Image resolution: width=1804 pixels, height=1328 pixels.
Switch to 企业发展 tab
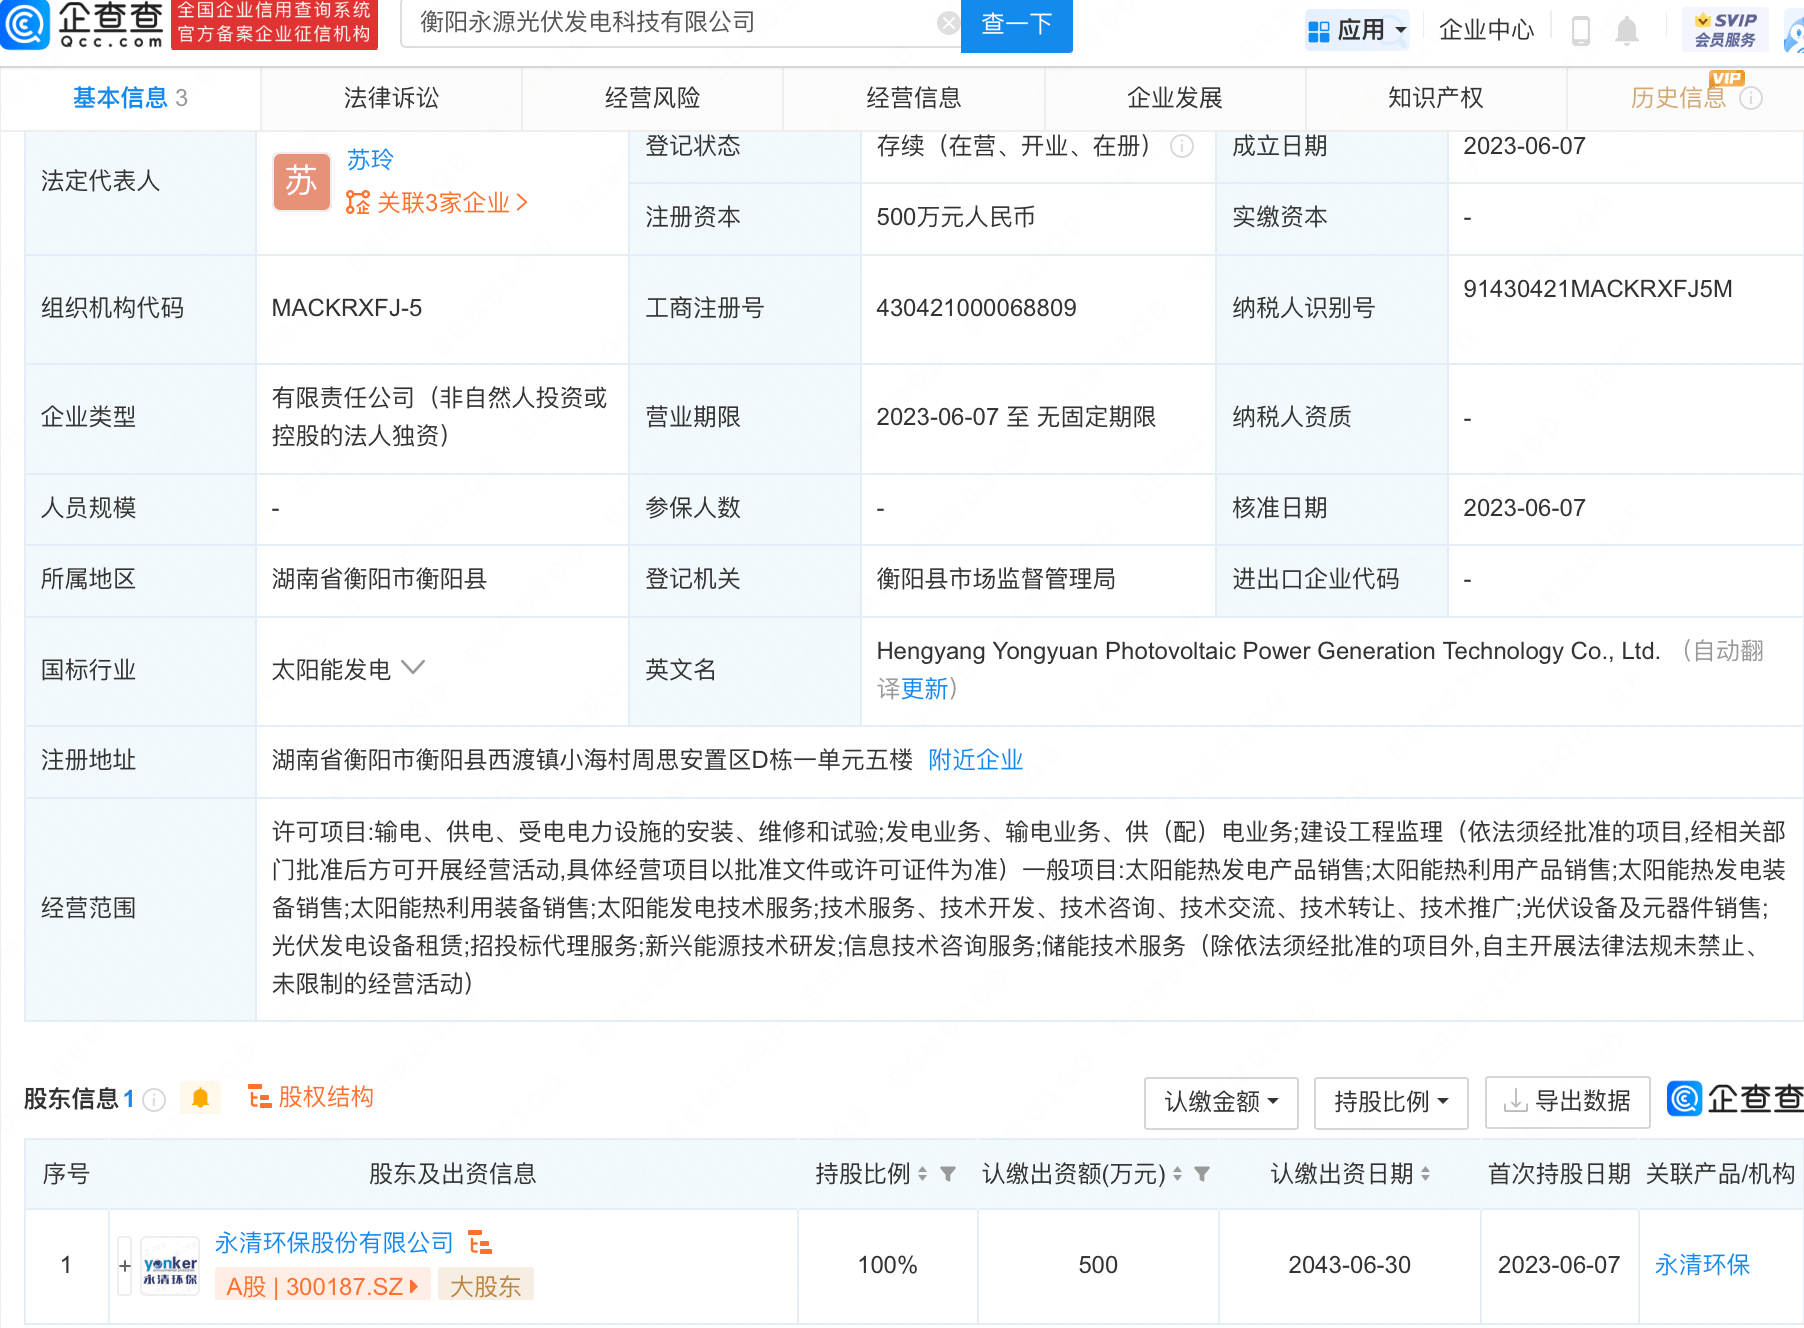point(1174,98)
